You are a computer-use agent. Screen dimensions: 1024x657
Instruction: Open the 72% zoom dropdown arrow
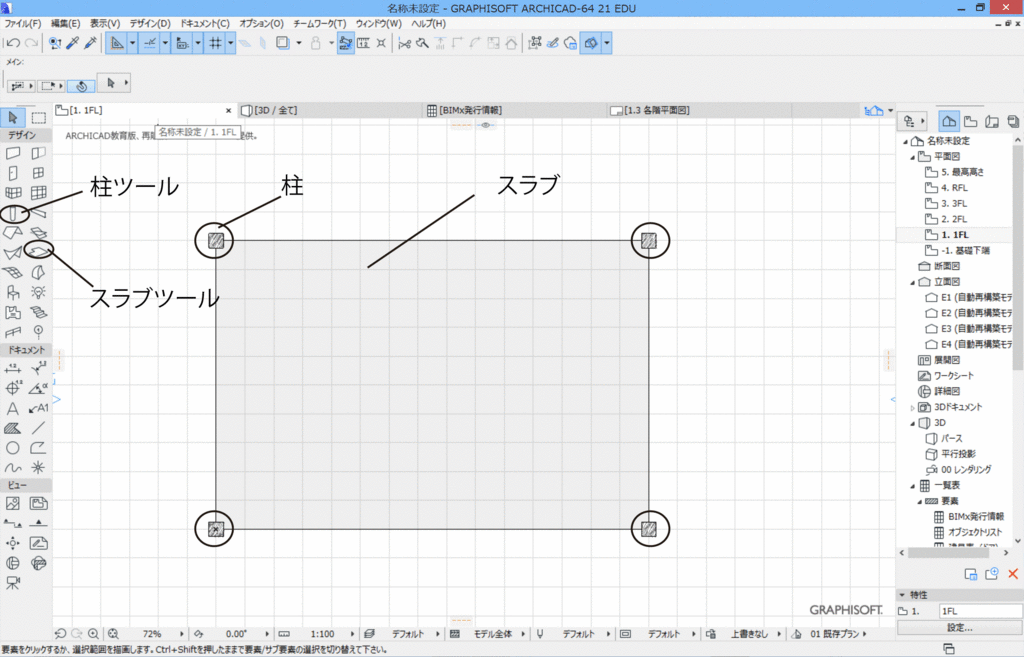tap(182, 633)
